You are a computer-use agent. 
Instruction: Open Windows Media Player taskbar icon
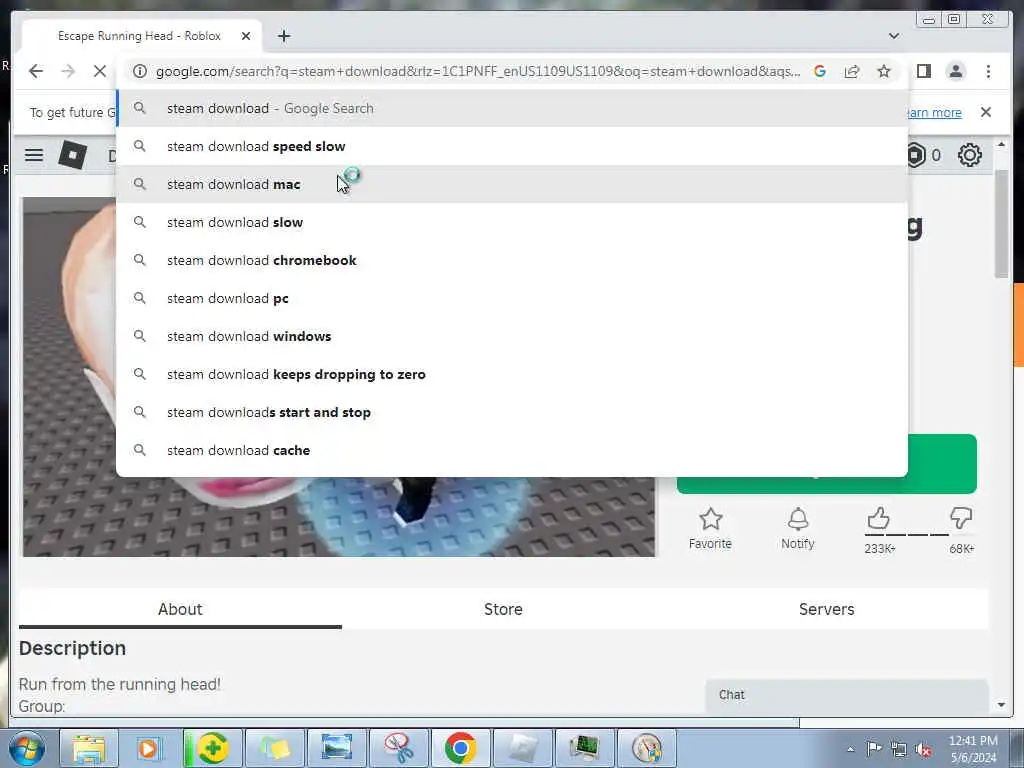point(149,748)
